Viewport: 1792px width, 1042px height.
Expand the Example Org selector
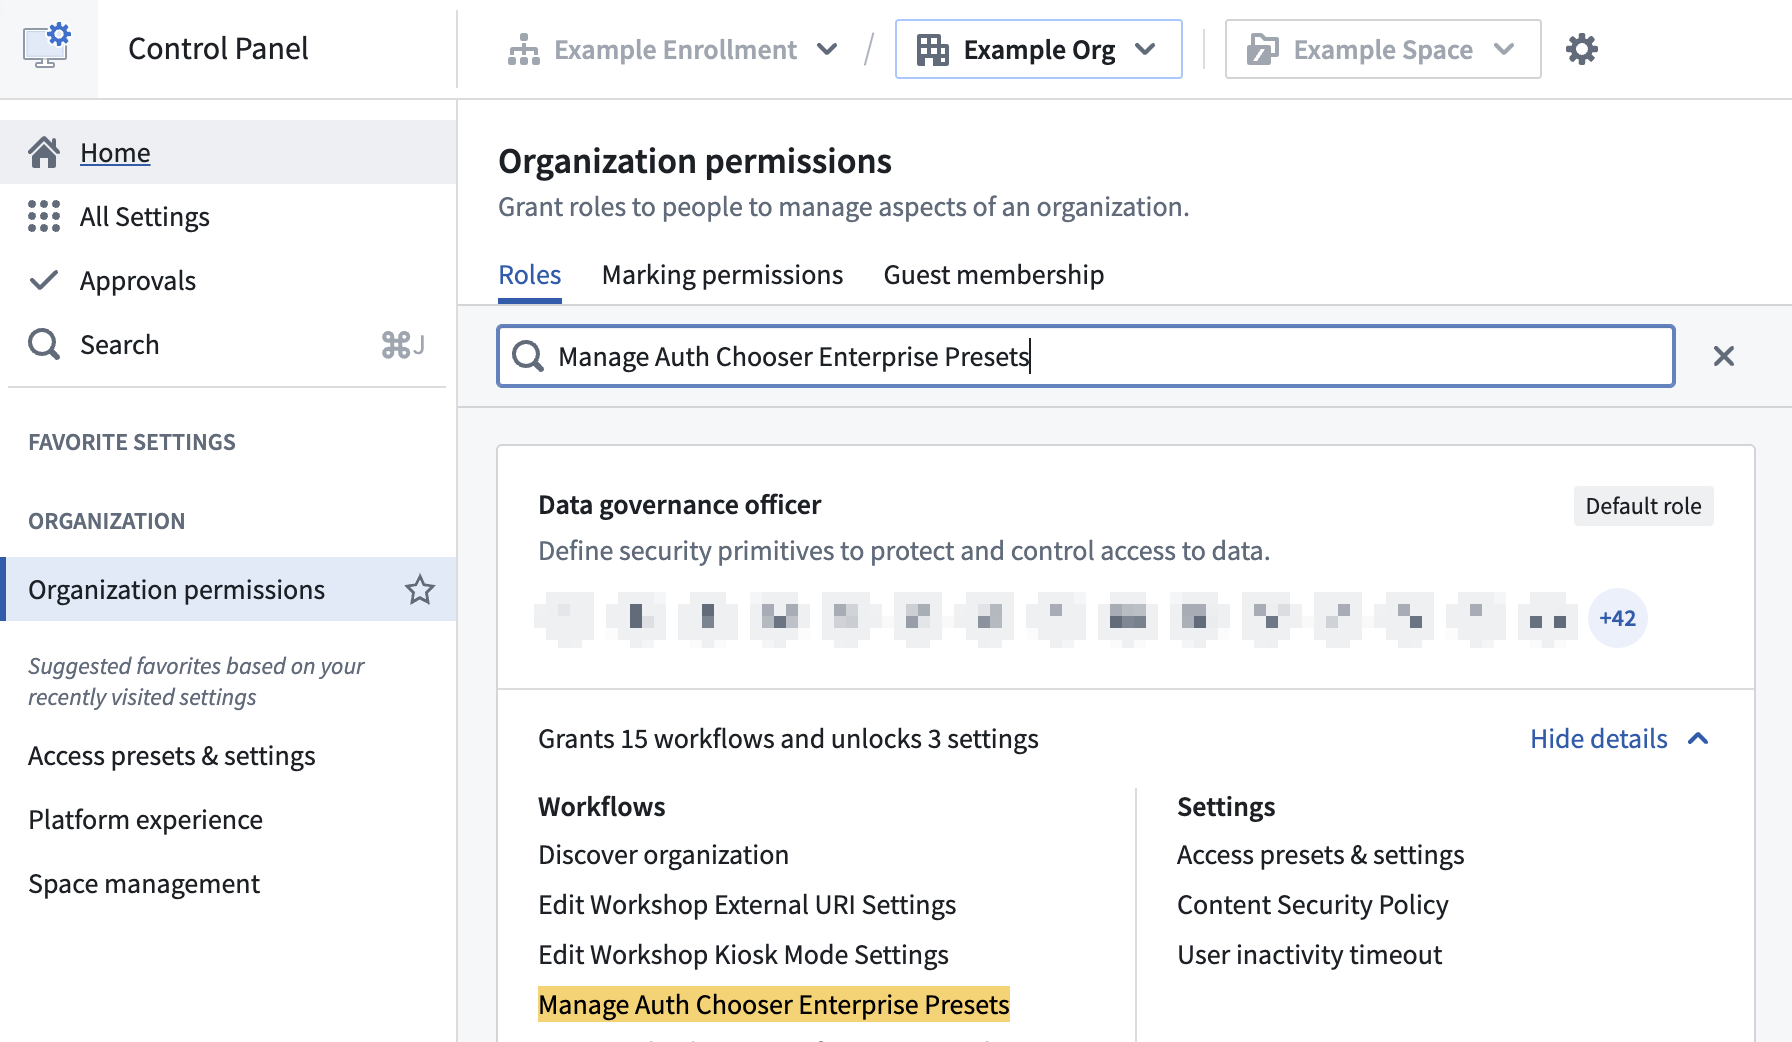(x=1146, y=49)
